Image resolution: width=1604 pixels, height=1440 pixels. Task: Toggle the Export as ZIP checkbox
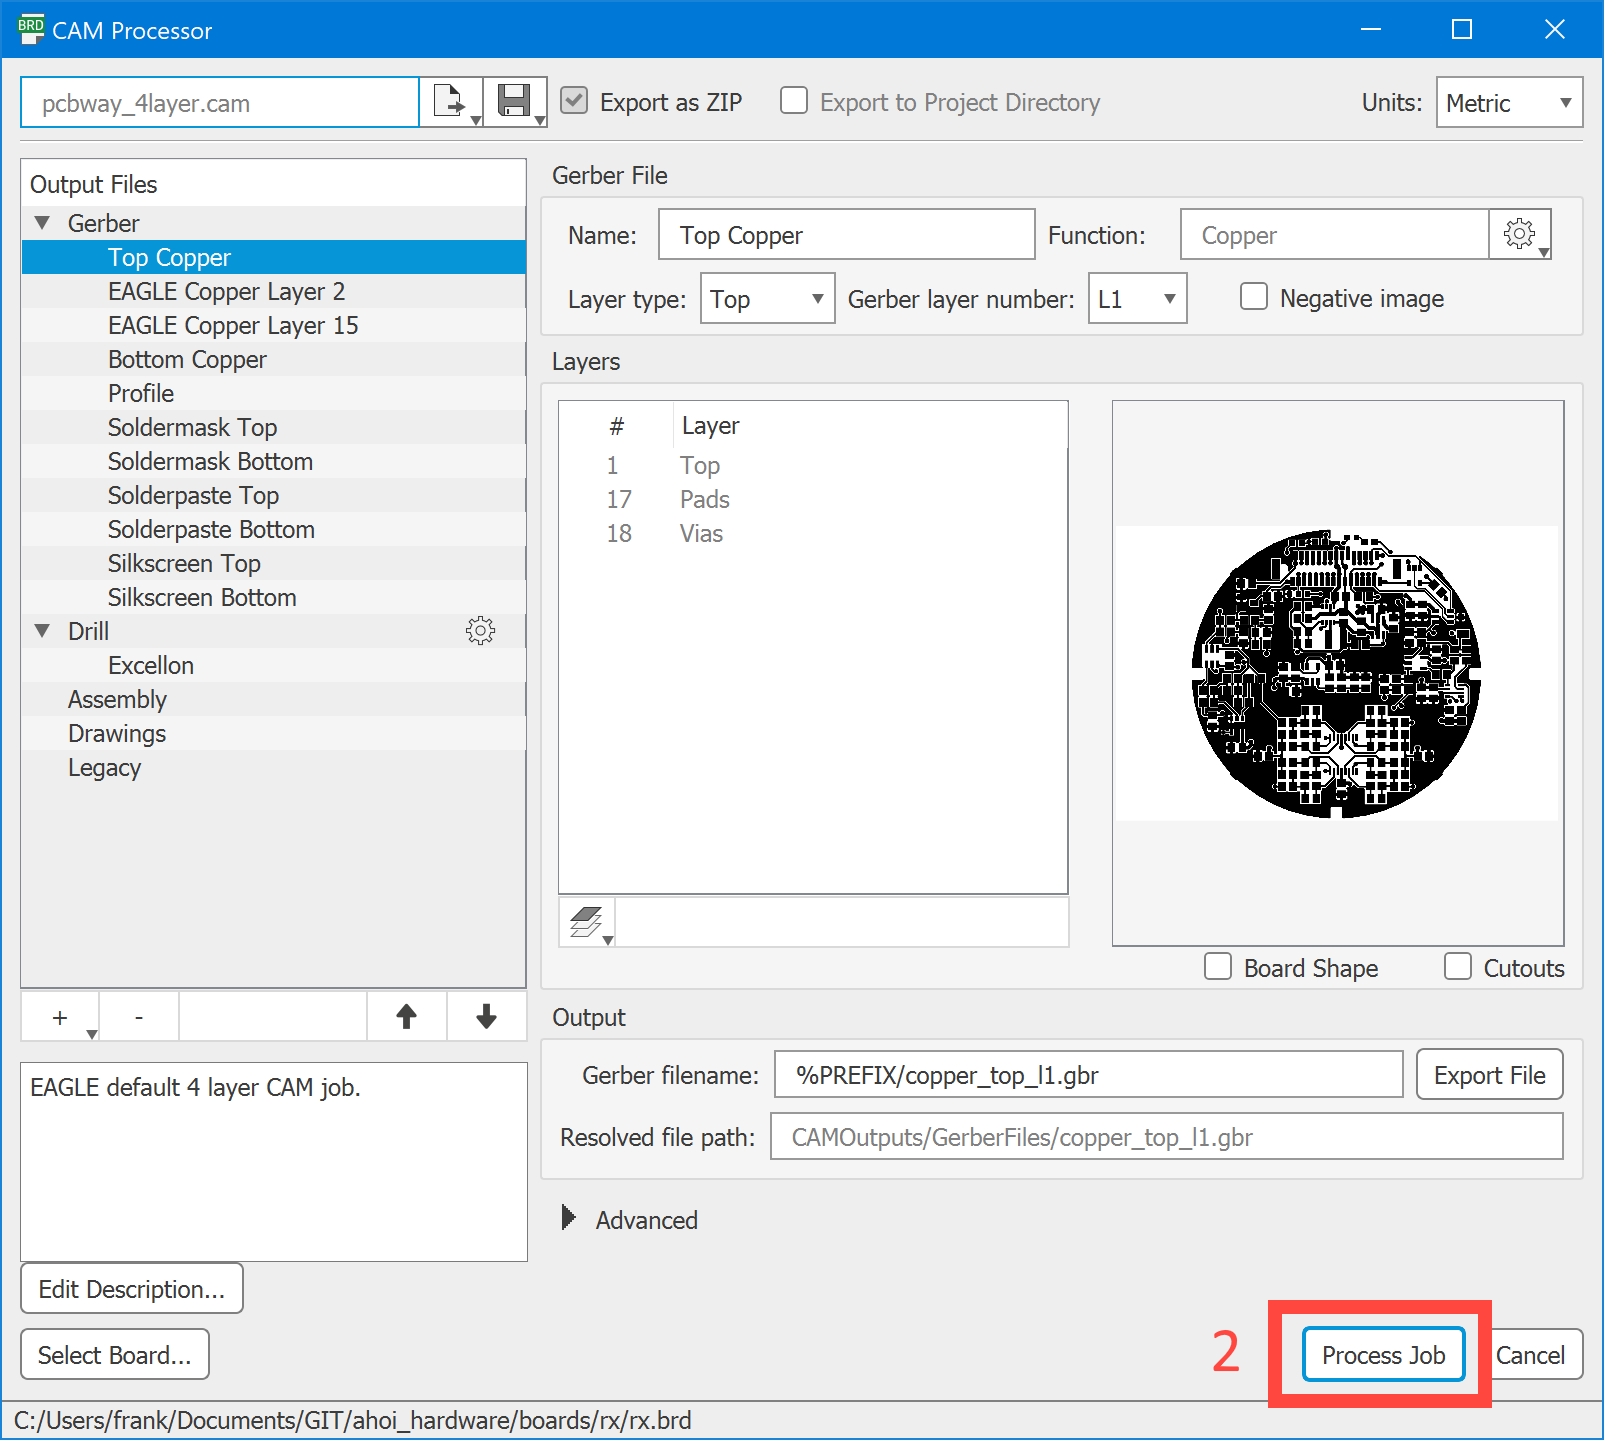[574, 101]
